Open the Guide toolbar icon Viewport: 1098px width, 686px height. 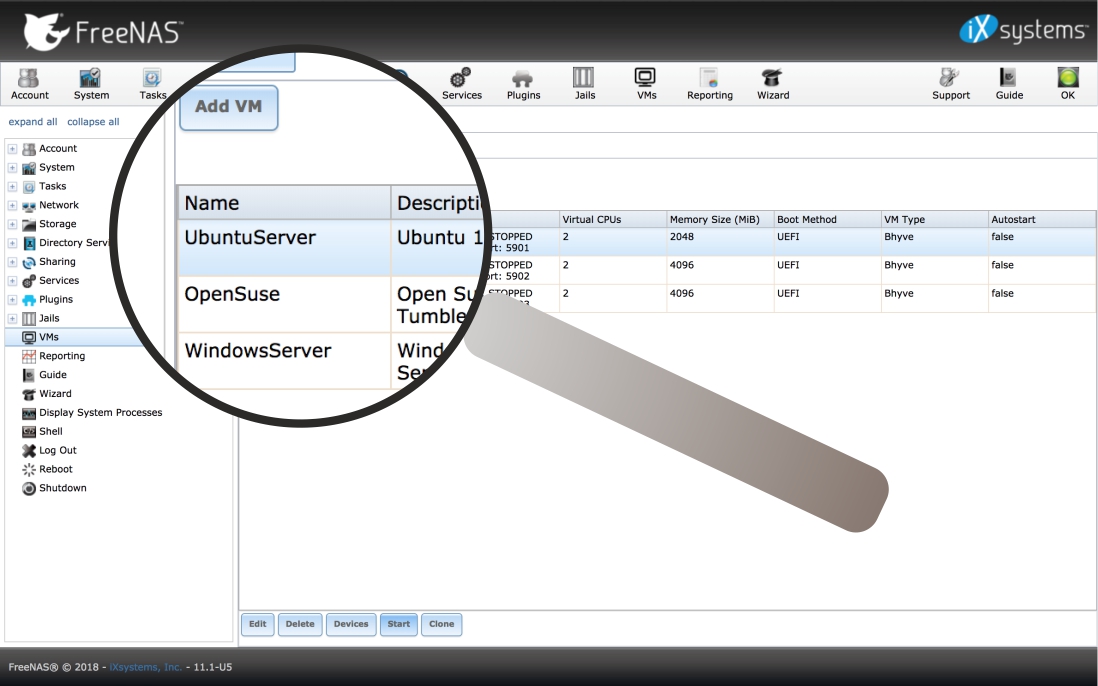click(x=1009, y=84)
